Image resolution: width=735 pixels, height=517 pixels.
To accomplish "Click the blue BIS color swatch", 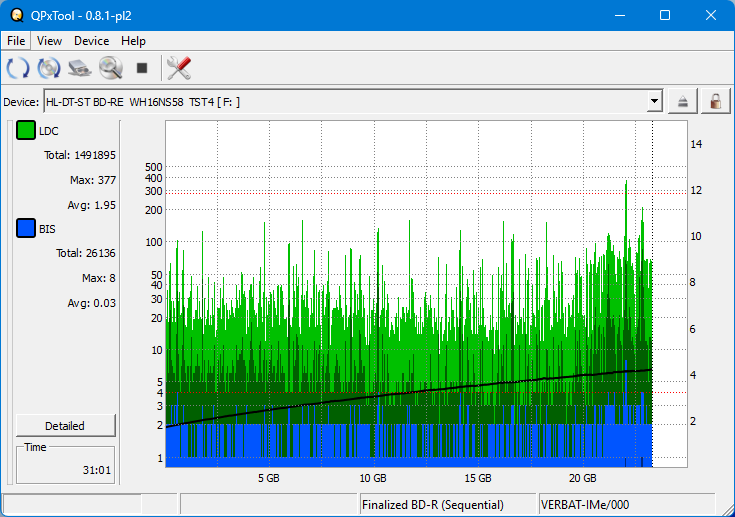I will click(x=26, y=228).
